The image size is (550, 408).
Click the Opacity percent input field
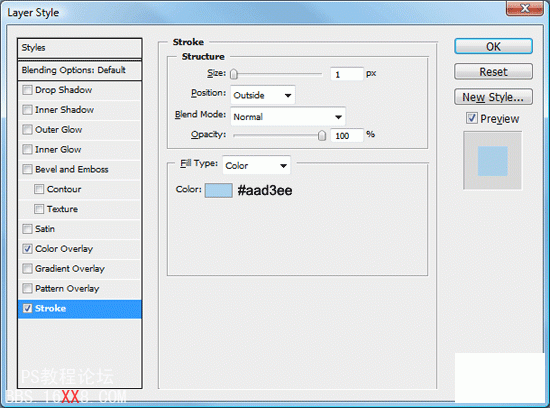(x=347, y=135)
